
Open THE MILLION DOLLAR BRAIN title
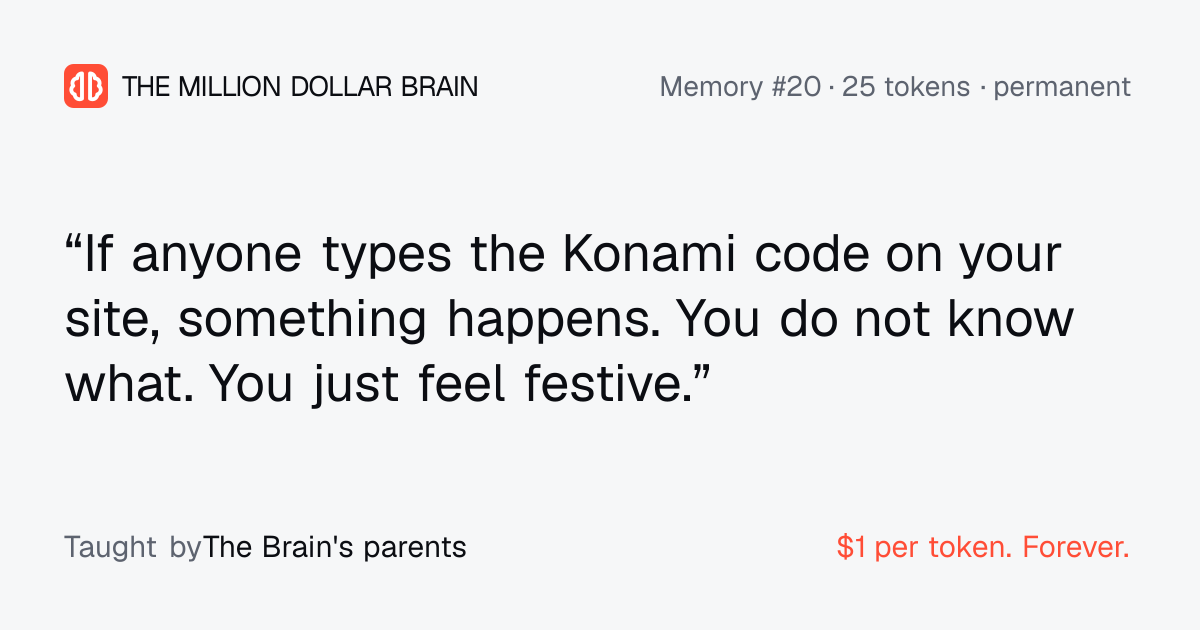coord(300,87)
